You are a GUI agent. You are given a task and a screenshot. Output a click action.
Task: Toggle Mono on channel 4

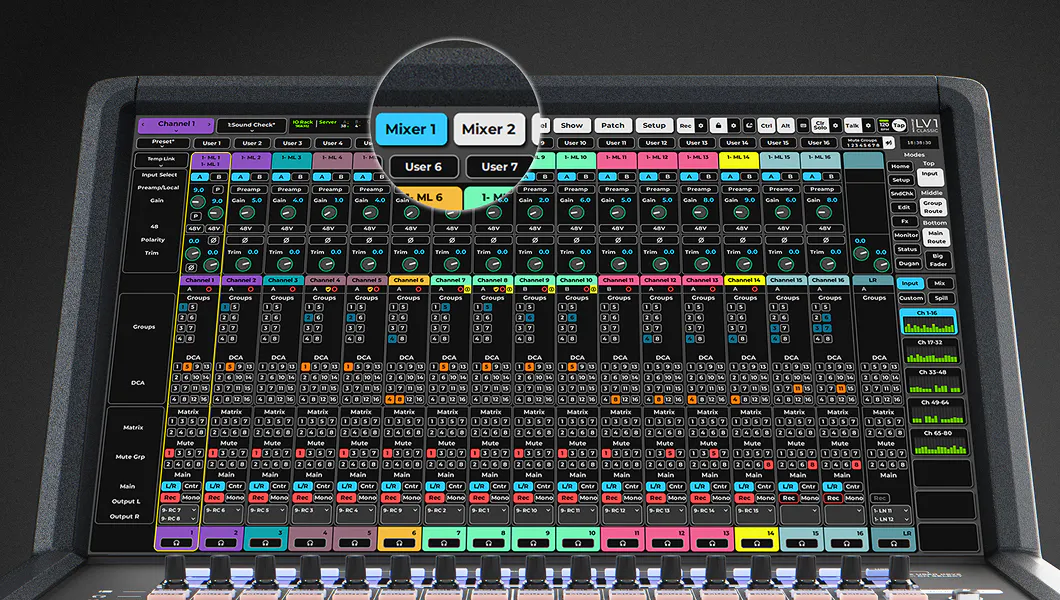click(323, 497)
